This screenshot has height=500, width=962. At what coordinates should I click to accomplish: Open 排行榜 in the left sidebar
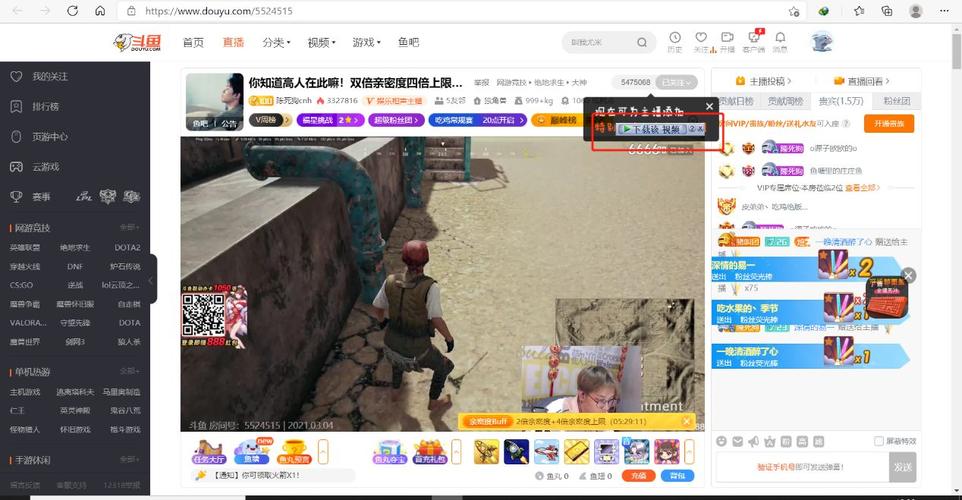point(45,106)
